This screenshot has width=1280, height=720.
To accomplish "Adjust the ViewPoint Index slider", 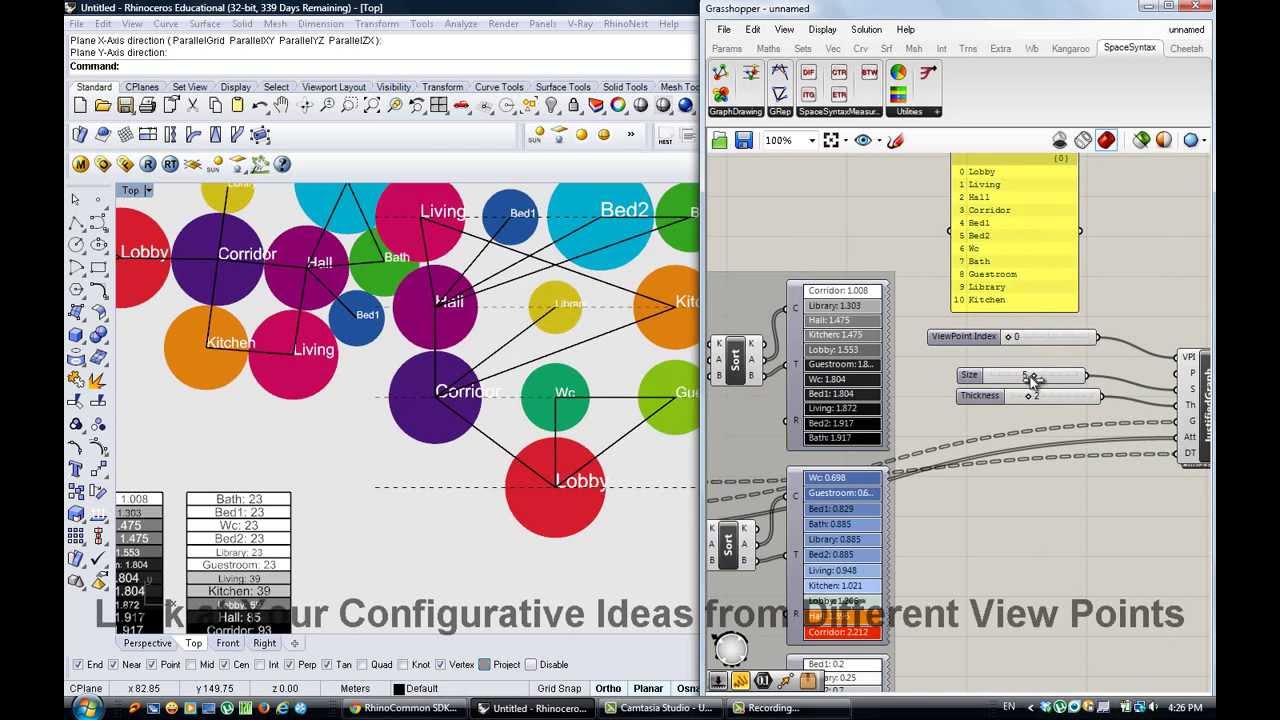I will click(x=1013, y=337).
